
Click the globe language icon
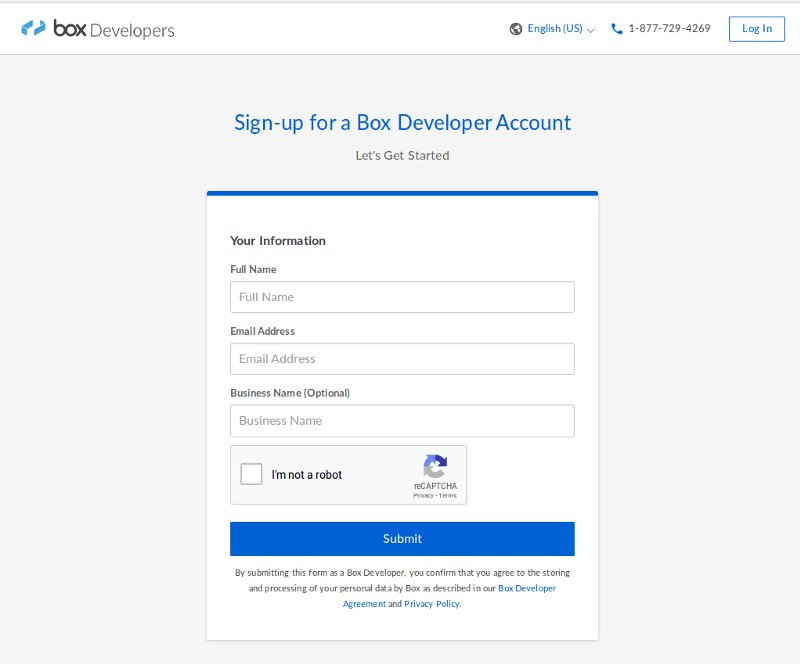click(516, 29)
